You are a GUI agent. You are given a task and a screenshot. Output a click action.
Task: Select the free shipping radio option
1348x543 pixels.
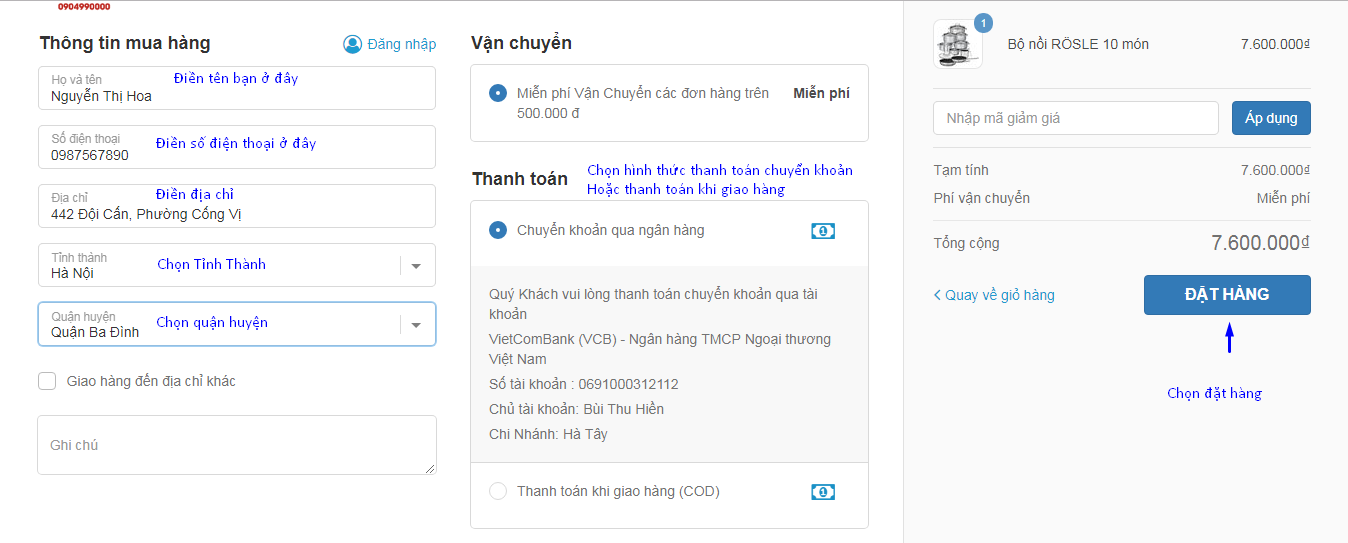[498, 93]
